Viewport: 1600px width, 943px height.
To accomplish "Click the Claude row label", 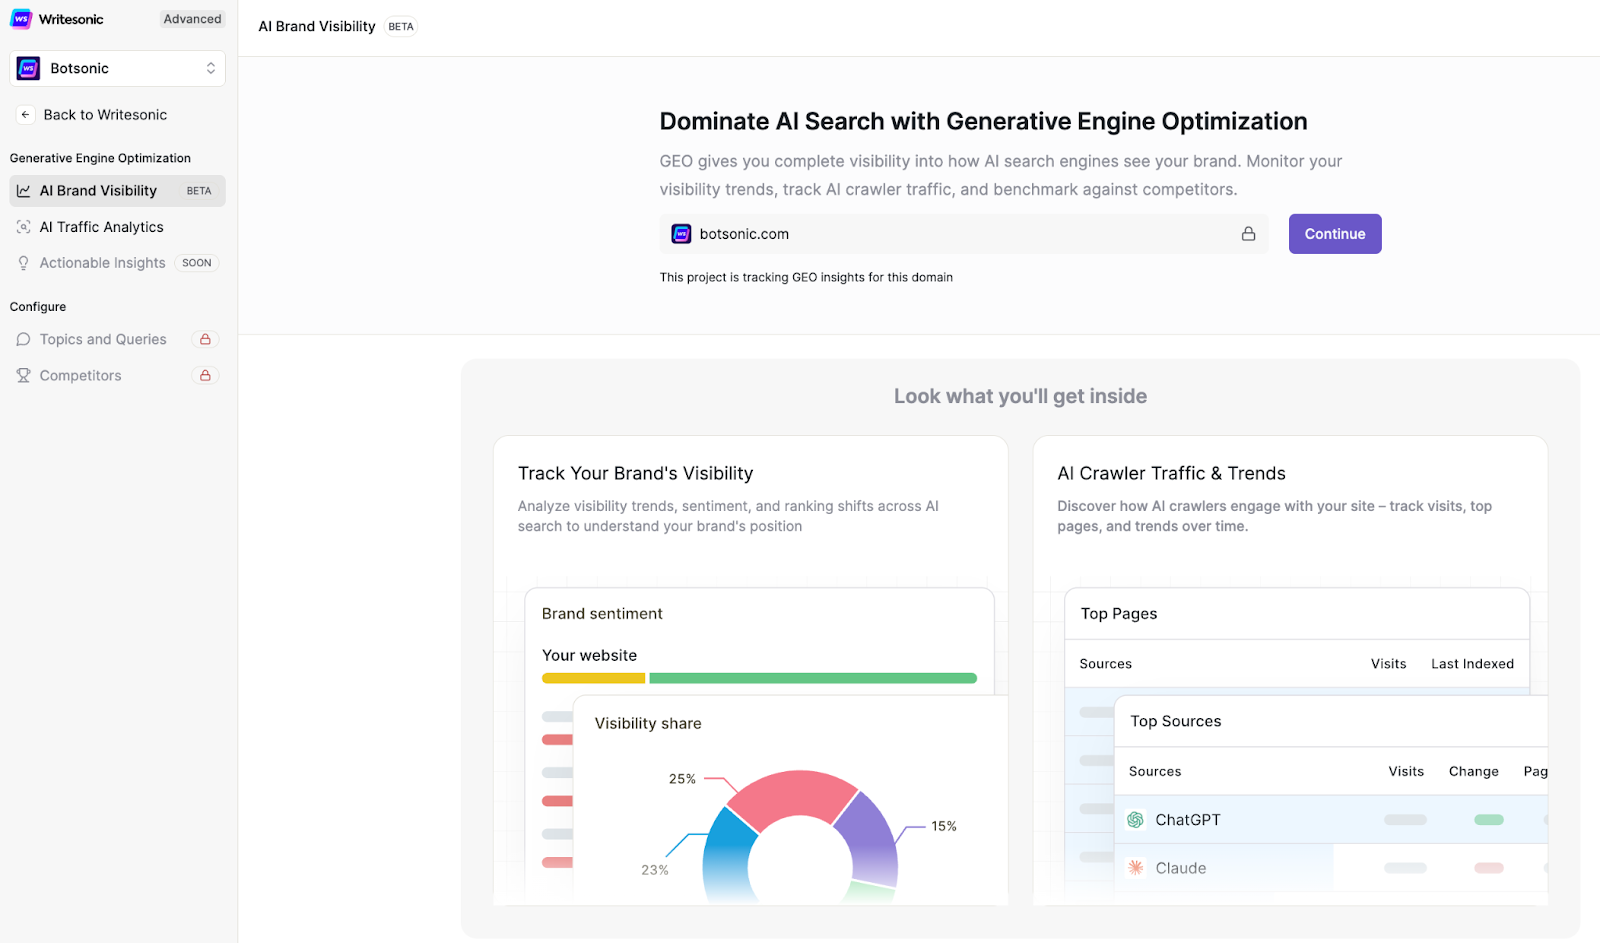I will (1181, 868).
